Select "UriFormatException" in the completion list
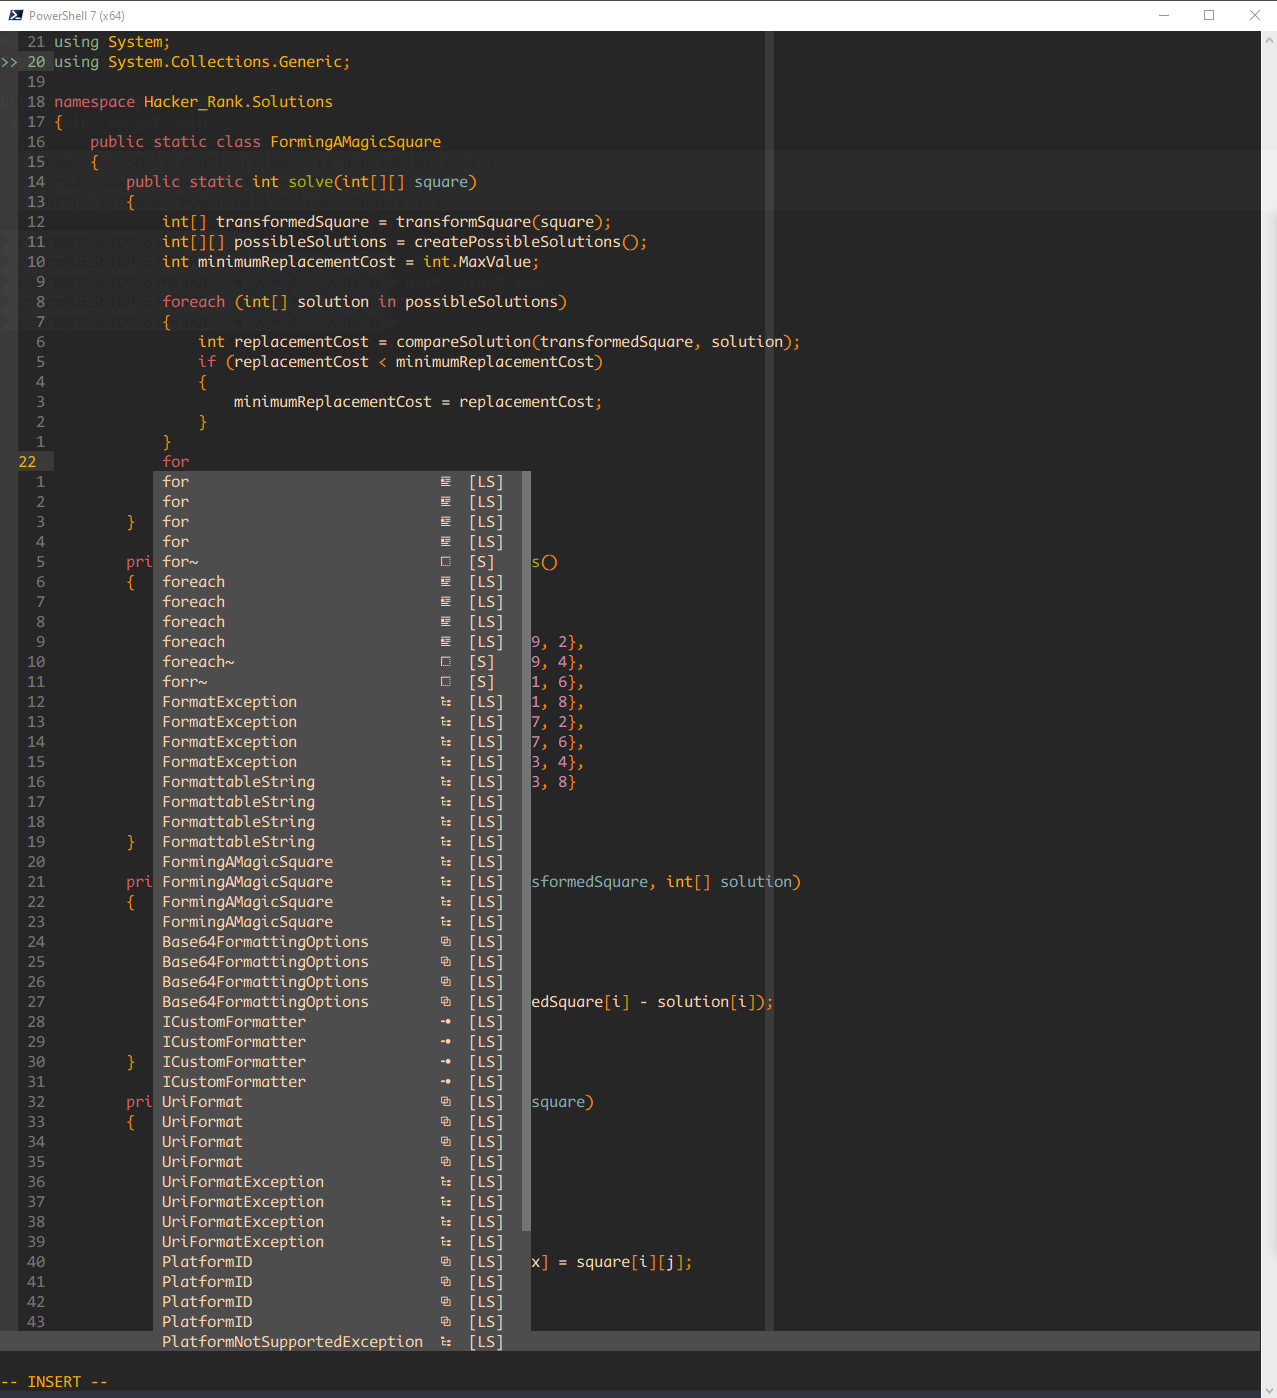Screen dimensions: 1277x1398 pos(242,1181)
